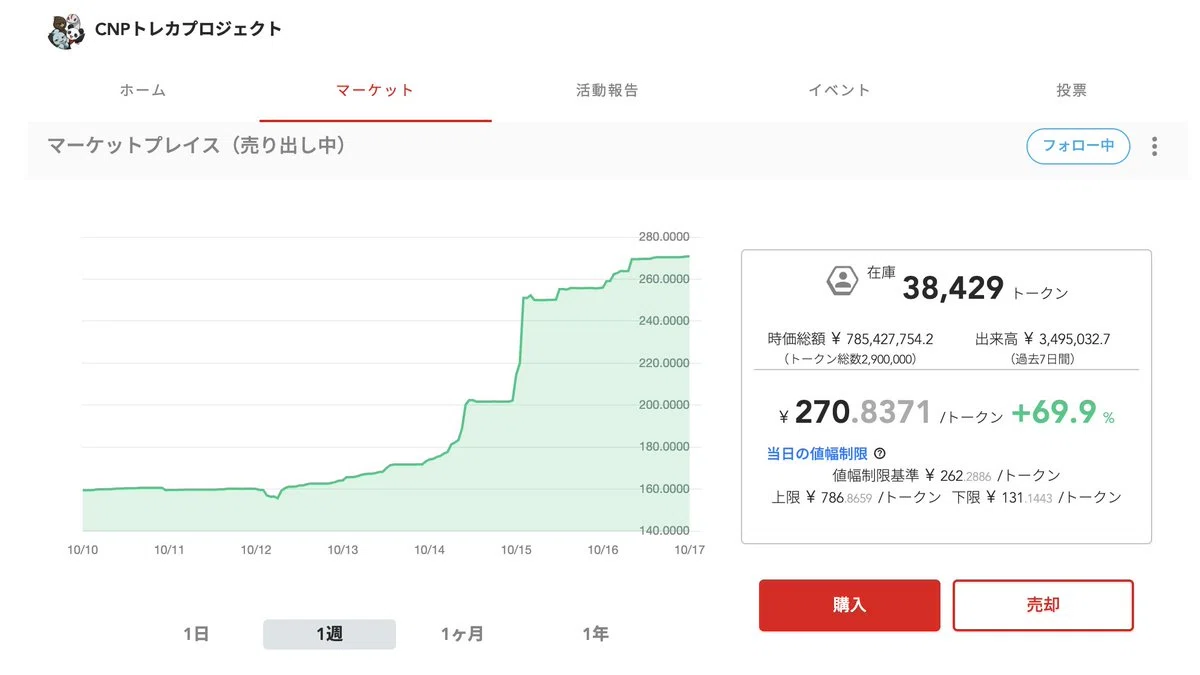
Task: Click the （過去7日間） note
Action: (x=1042, y=359)
